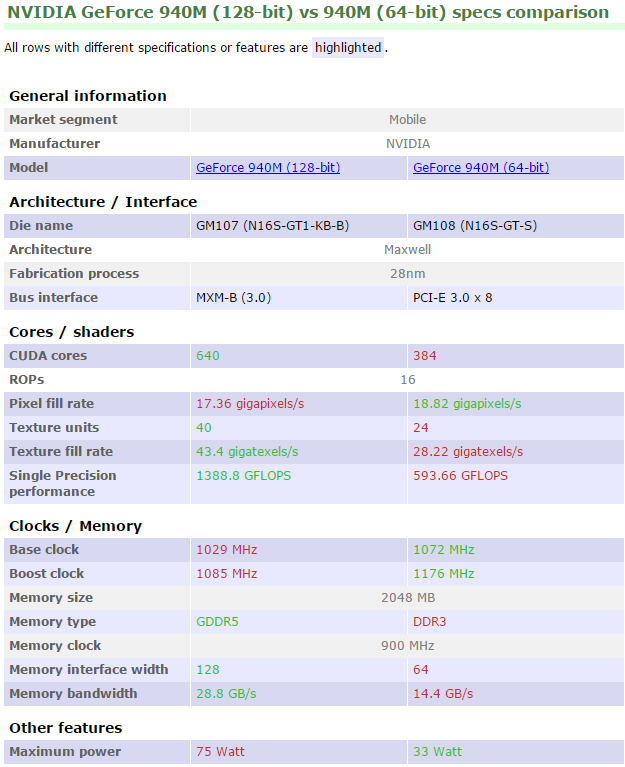Click 'GM108 (N16S-GT-S)' cell
625x767 pixels.
[x=475, y=226]
